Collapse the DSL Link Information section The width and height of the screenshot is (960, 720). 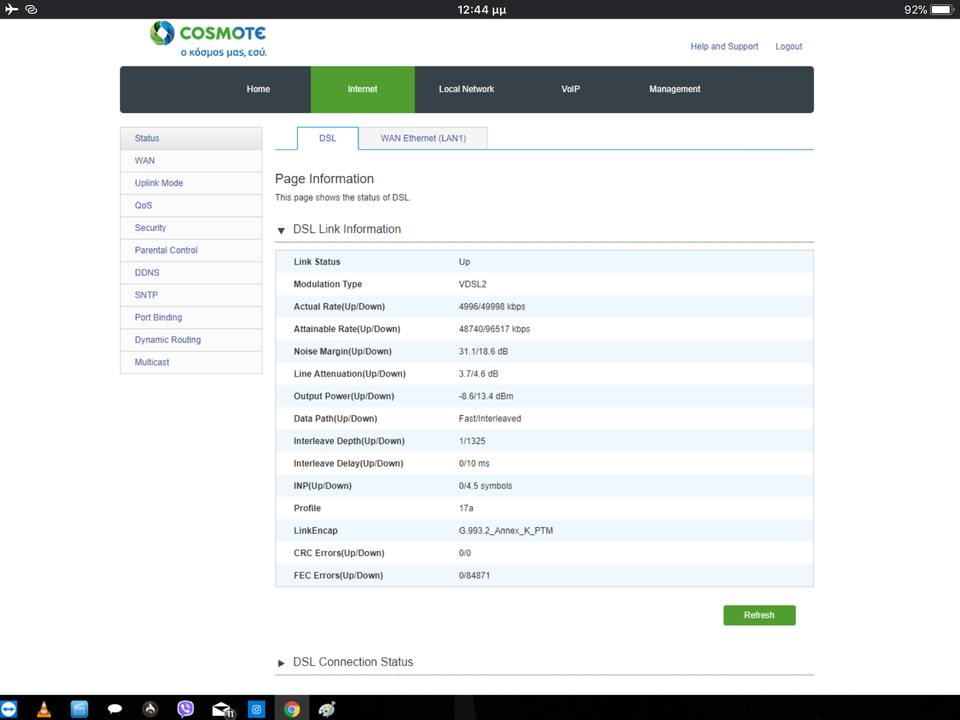pyautogui.click(x=281, y=230)
